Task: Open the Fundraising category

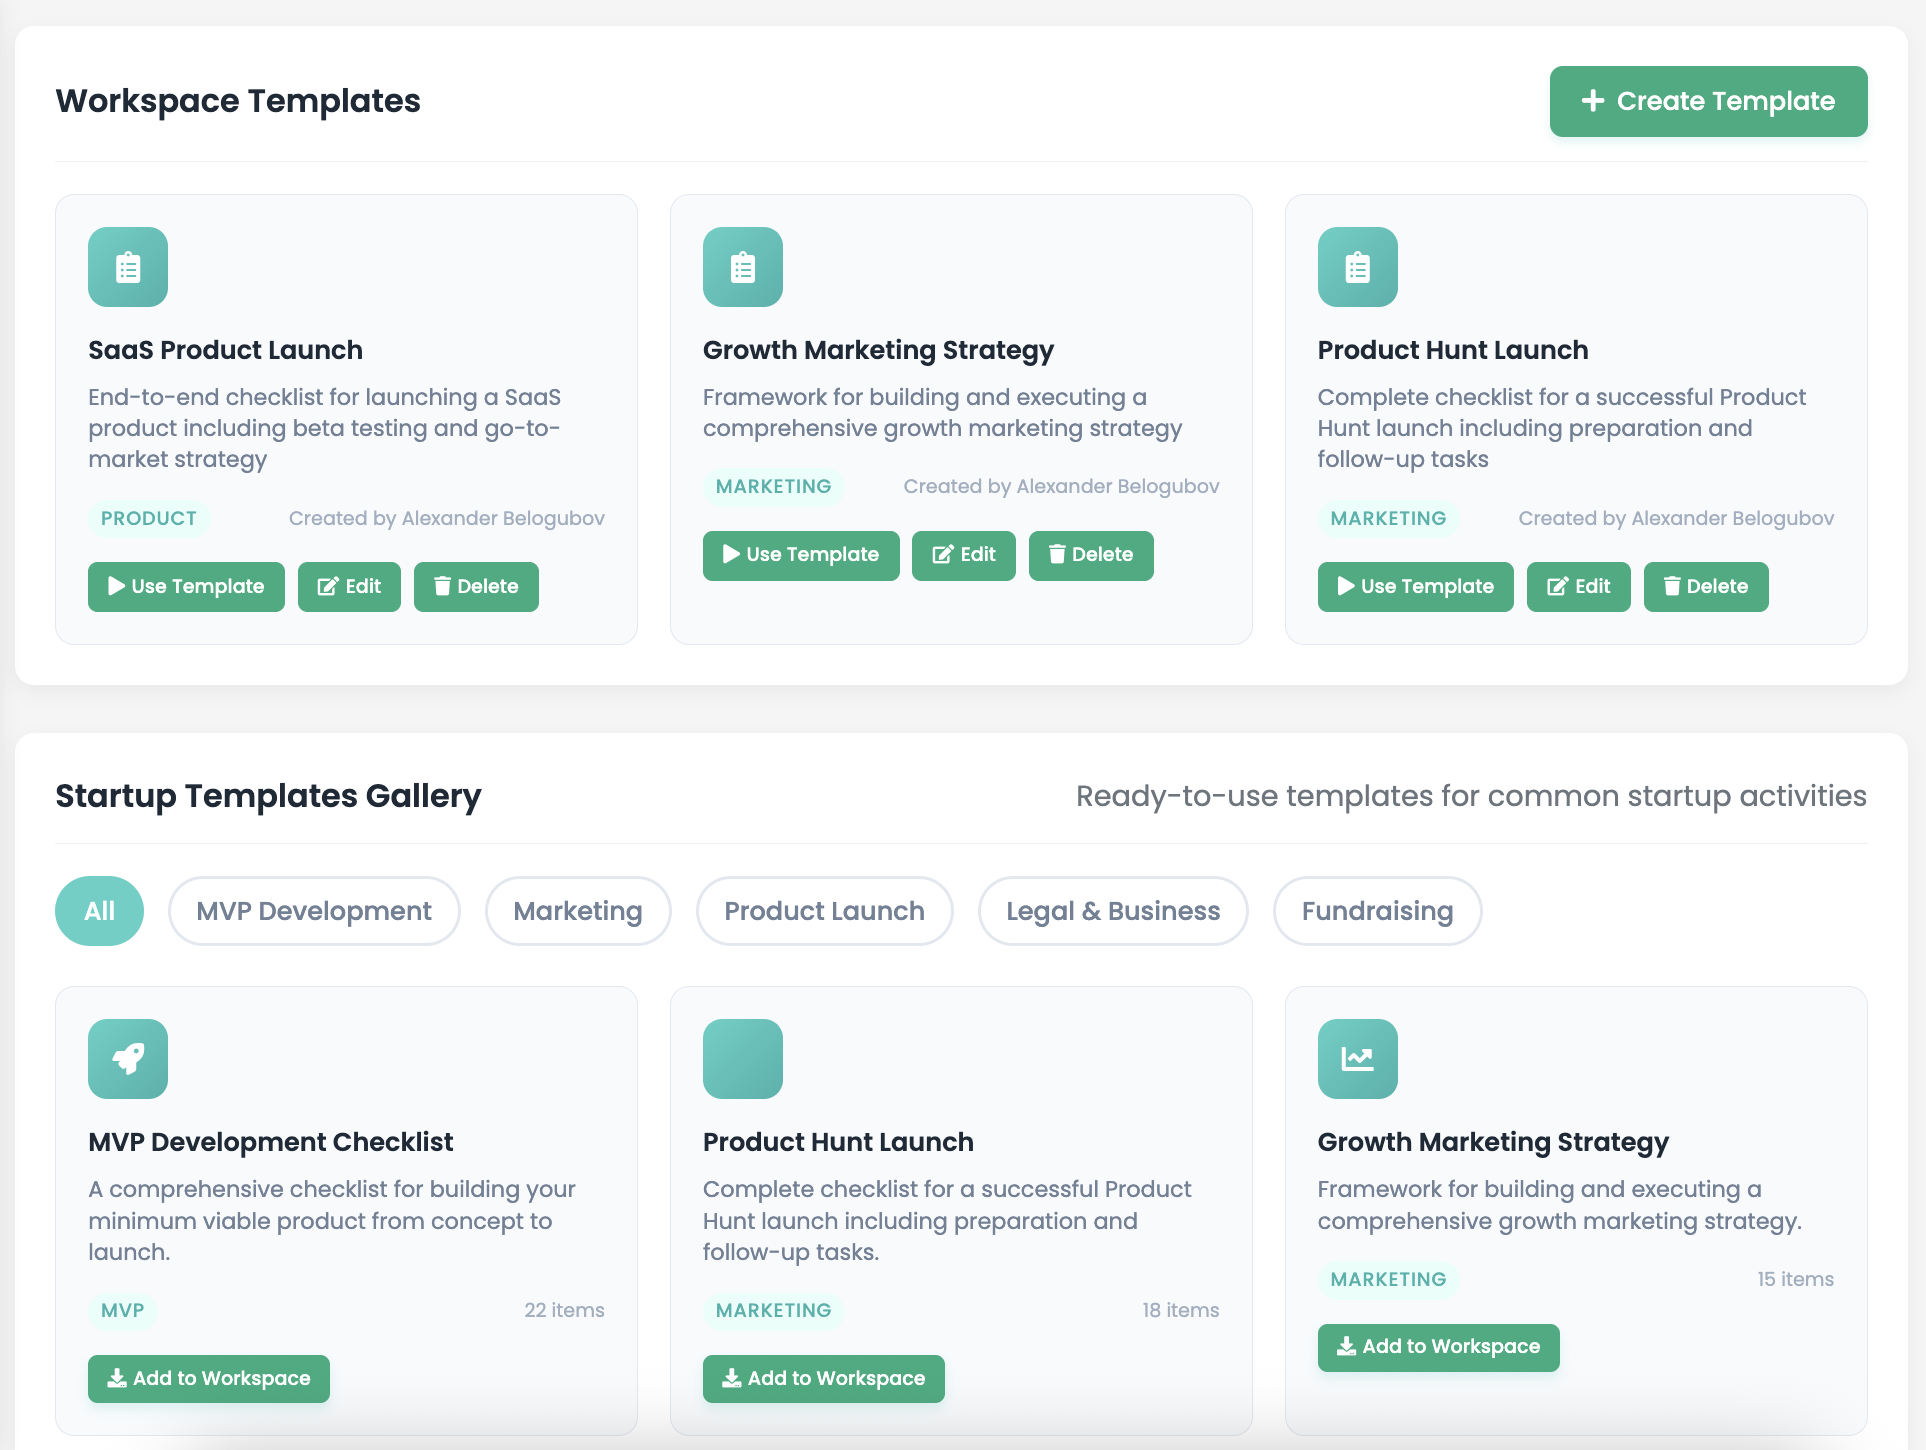Action: click(x=1377, y=911)
